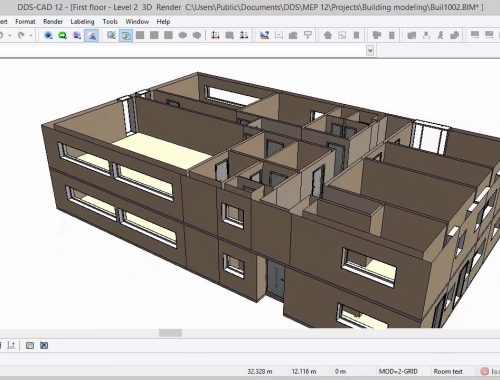Click the magnifier toolbar icon
The height and width of the screenshot is (380, 500).
click(x=111, y=35)
